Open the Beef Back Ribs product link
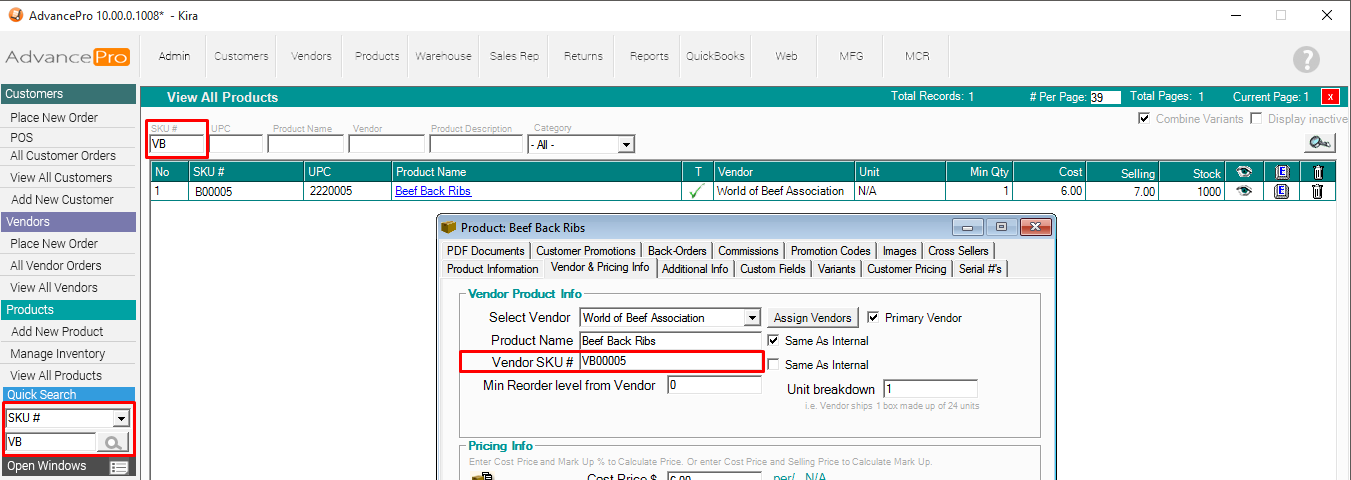The width and height of the screenshot is (1351, 480). click(433, 191)
